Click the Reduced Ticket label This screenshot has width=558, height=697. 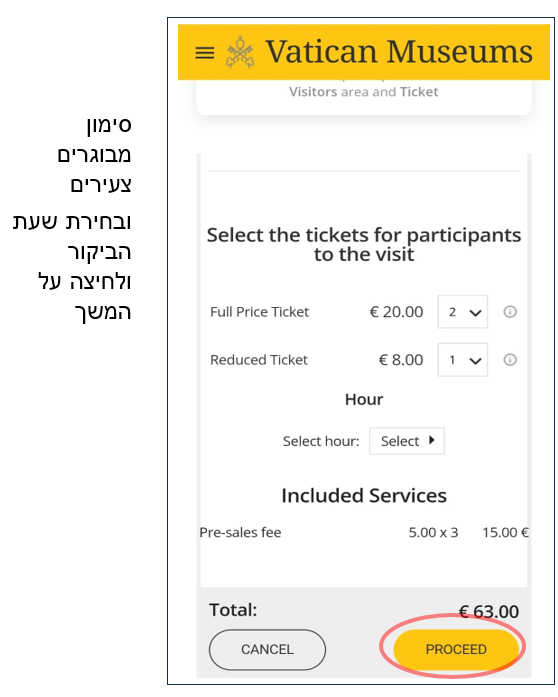click(x=259, y=360)
